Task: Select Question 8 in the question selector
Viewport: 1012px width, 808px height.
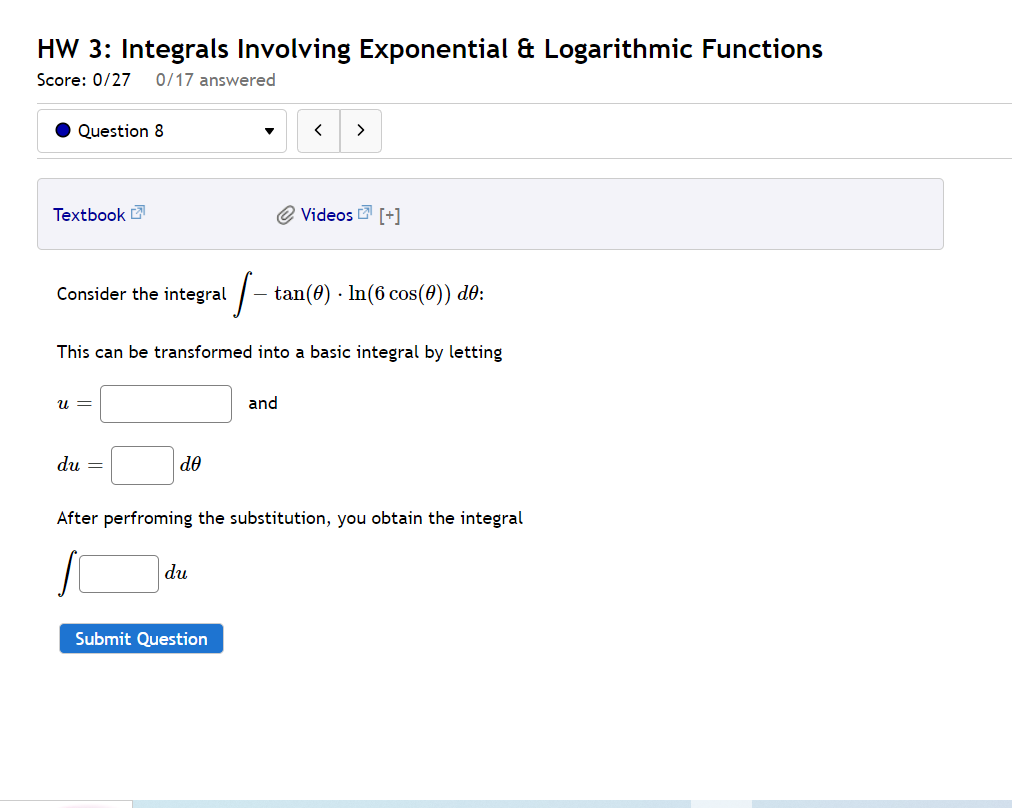Action: coord(130,131)
